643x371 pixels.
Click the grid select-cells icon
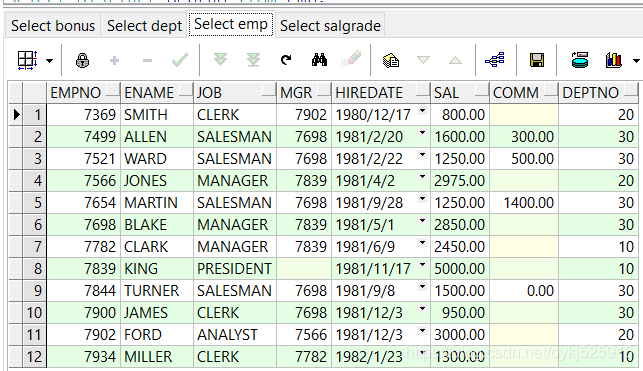pyautogui.click(x=28, y=61)
